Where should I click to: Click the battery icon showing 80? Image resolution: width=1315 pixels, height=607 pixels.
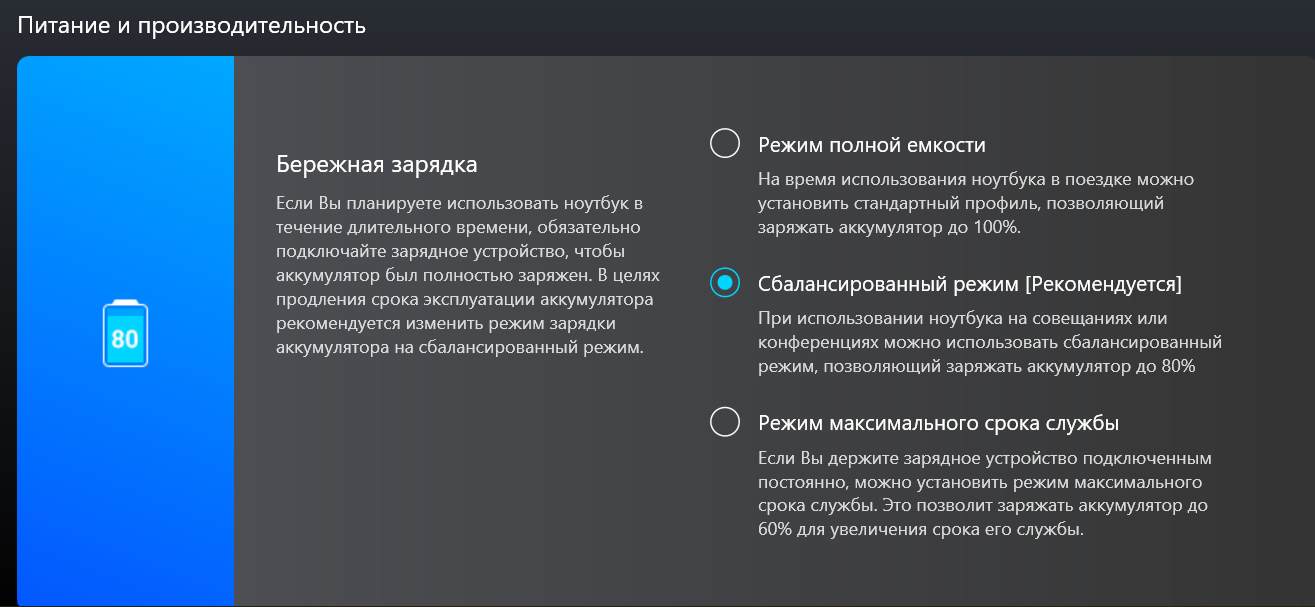pyautogui.click(x=125, y=333)
